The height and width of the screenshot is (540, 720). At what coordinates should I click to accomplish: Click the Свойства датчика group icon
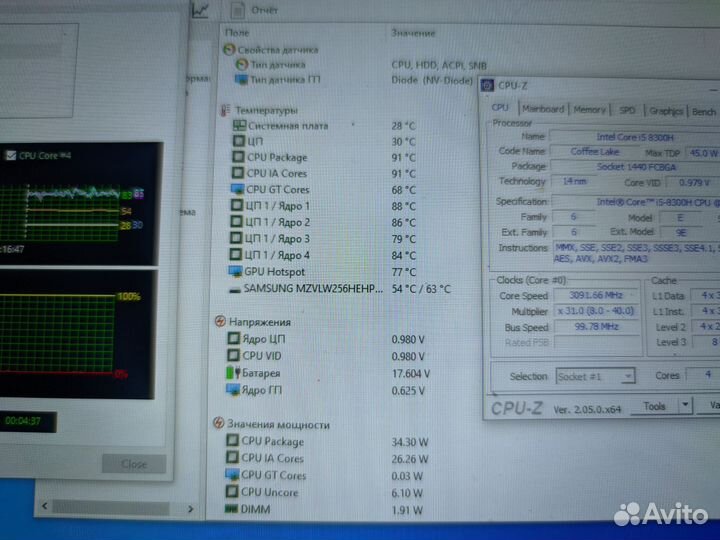229,49
